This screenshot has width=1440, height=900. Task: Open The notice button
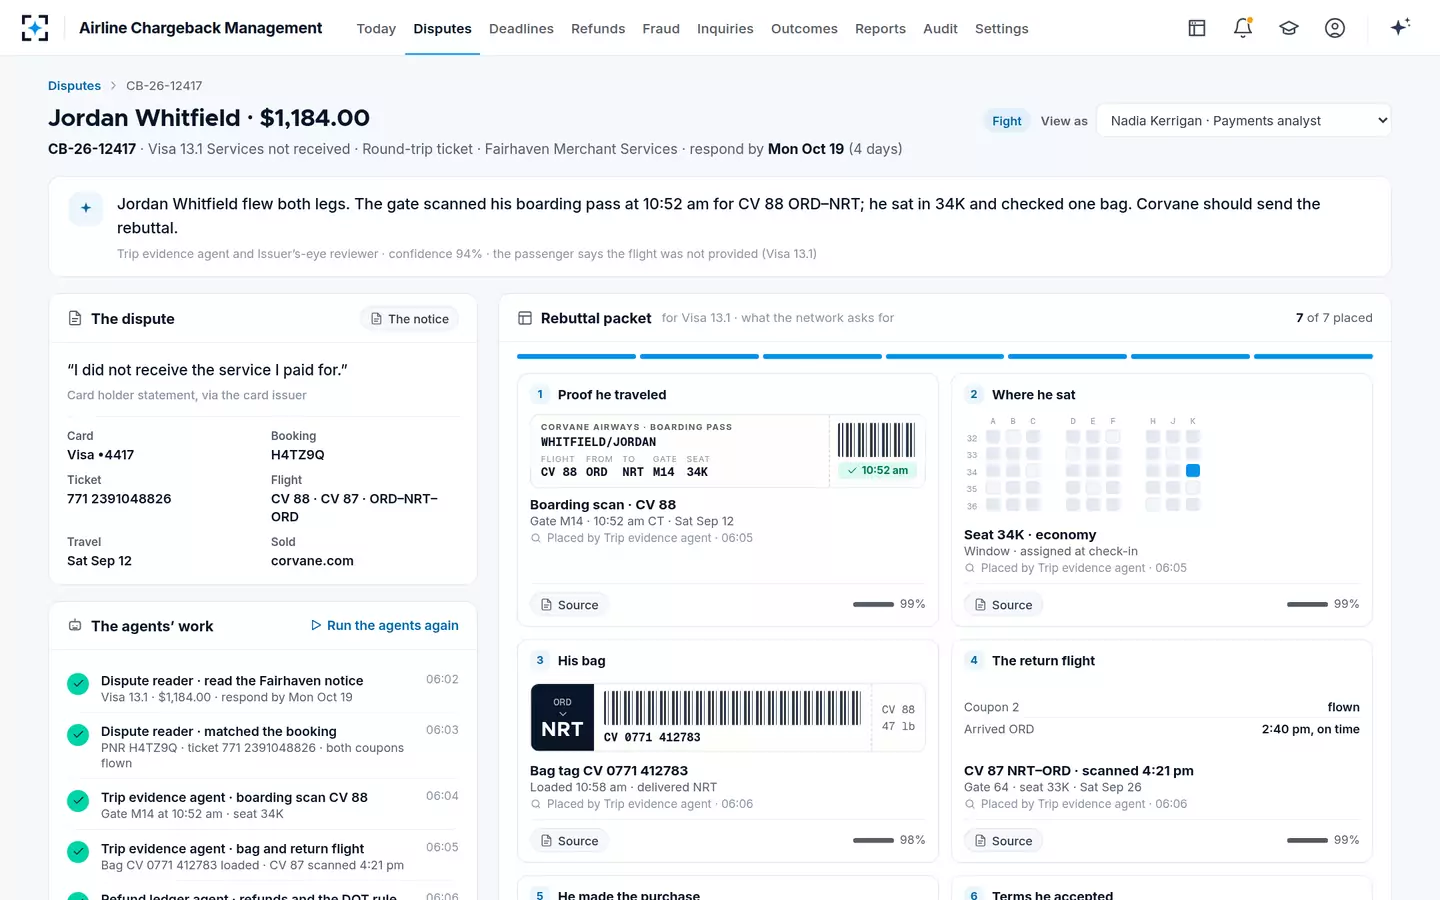pos(409,319)
